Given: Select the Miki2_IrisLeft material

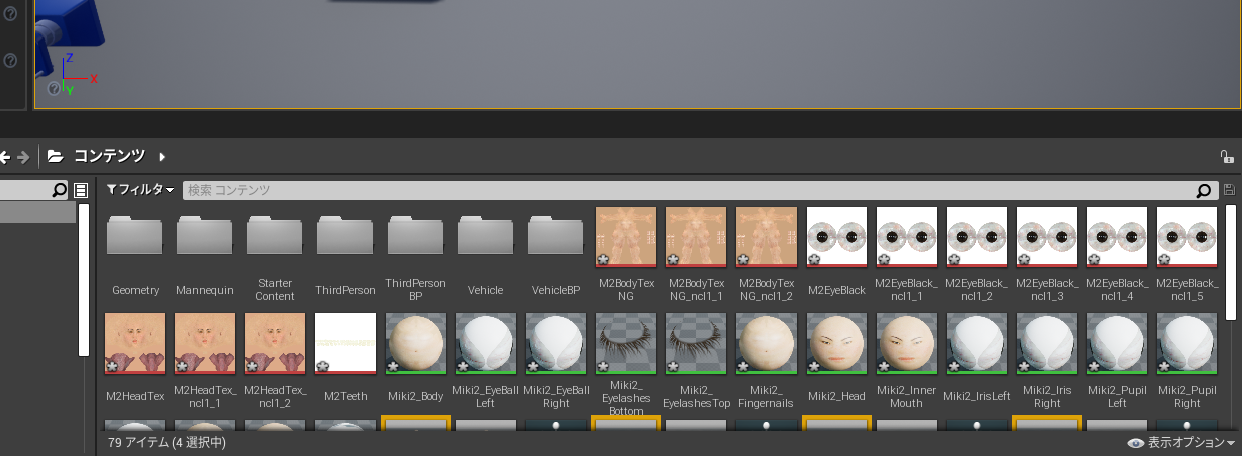Looking at the screenshot, I should (x=976, y=343).
